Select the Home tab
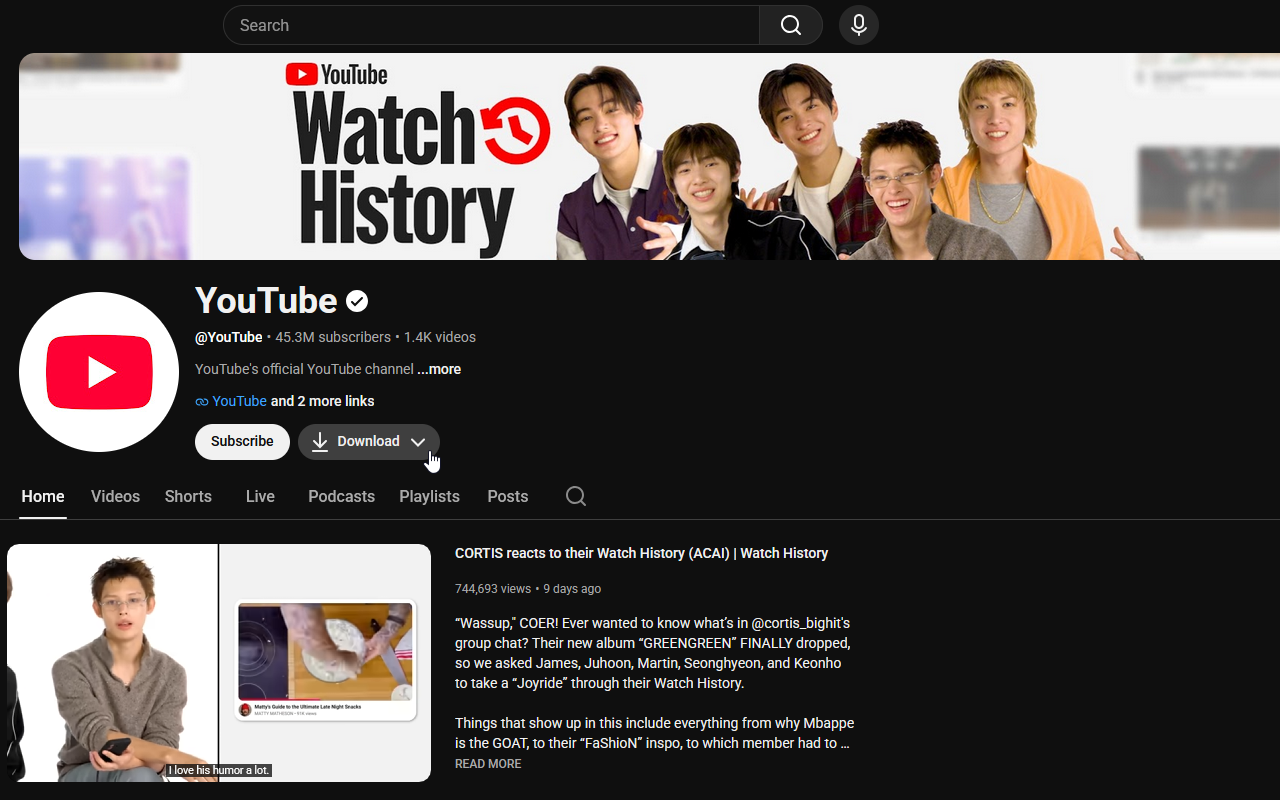The height and width of the screenshot is (800, 1280). [43, 496]
